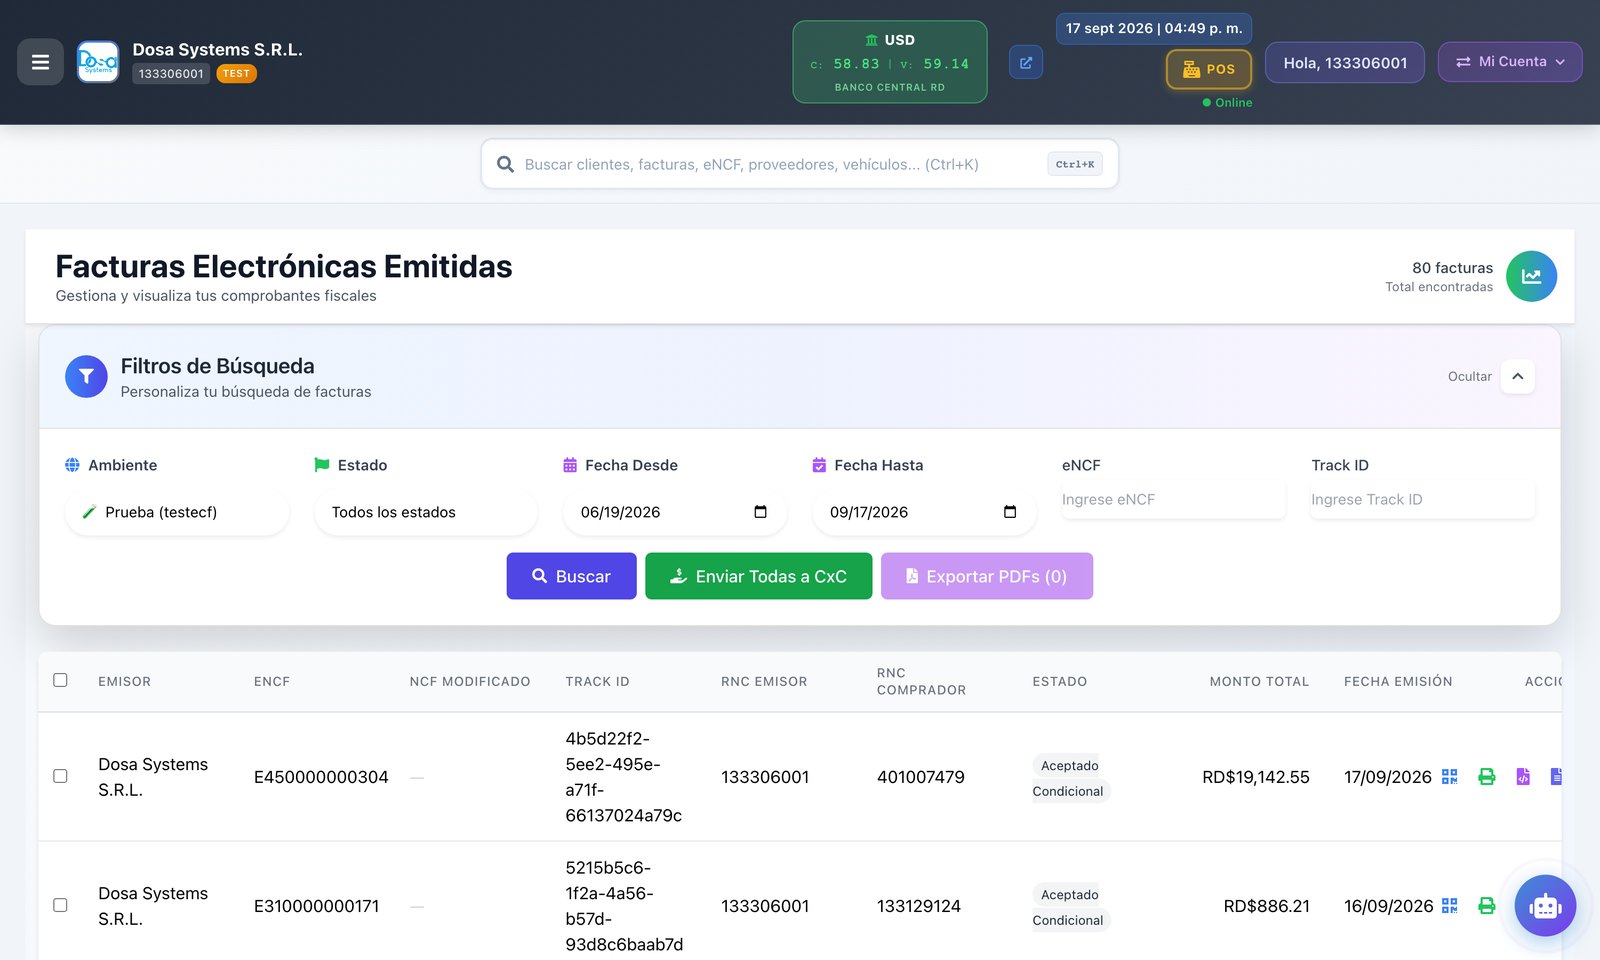Click RNC comprador 401007479 cell
The height and width of the screenshot is (960, 1600).
pos(921,777)
